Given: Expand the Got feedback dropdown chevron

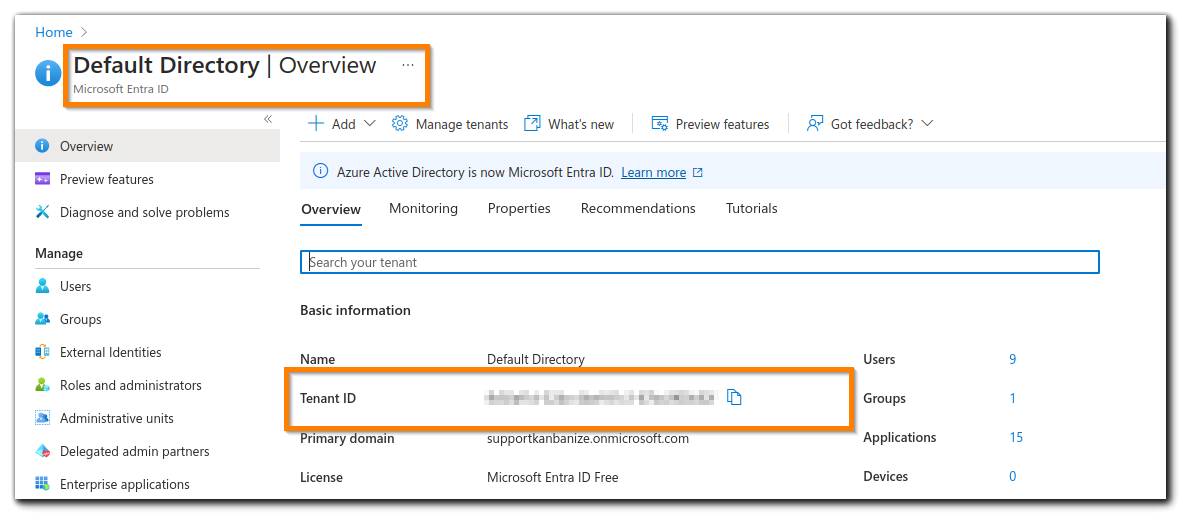Looking at the screenshot, I should [x=927, y=123].
